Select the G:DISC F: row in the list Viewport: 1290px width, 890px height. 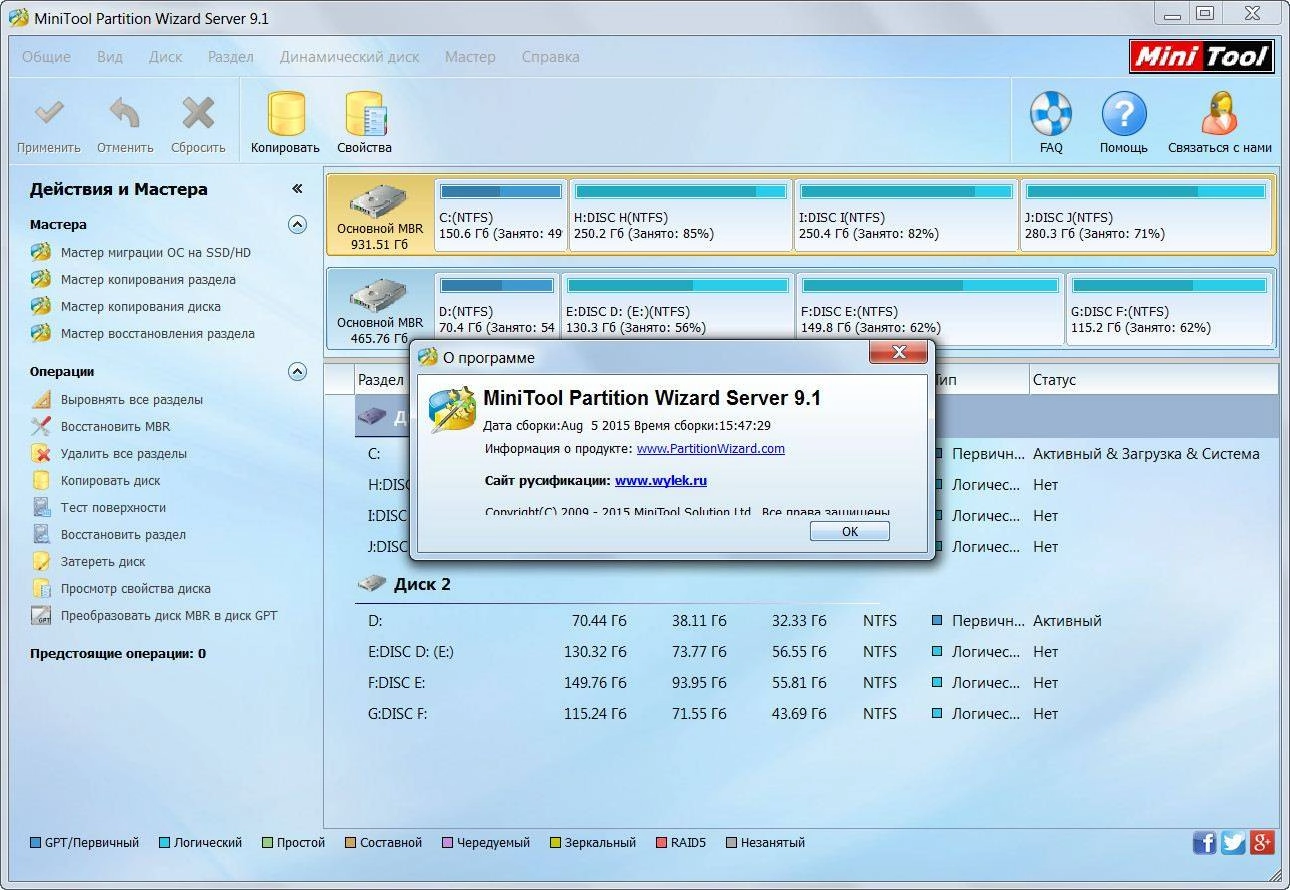(x=816, y=714)
